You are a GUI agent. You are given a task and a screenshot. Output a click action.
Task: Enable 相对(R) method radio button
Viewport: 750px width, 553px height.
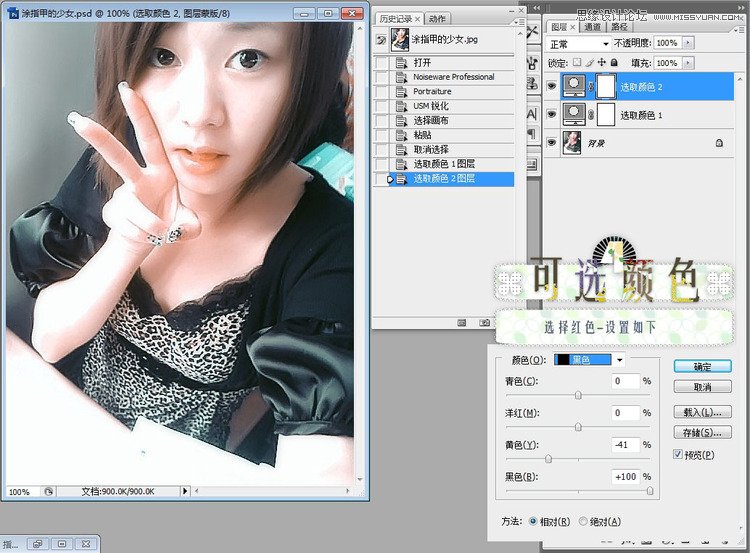point(533,521)
